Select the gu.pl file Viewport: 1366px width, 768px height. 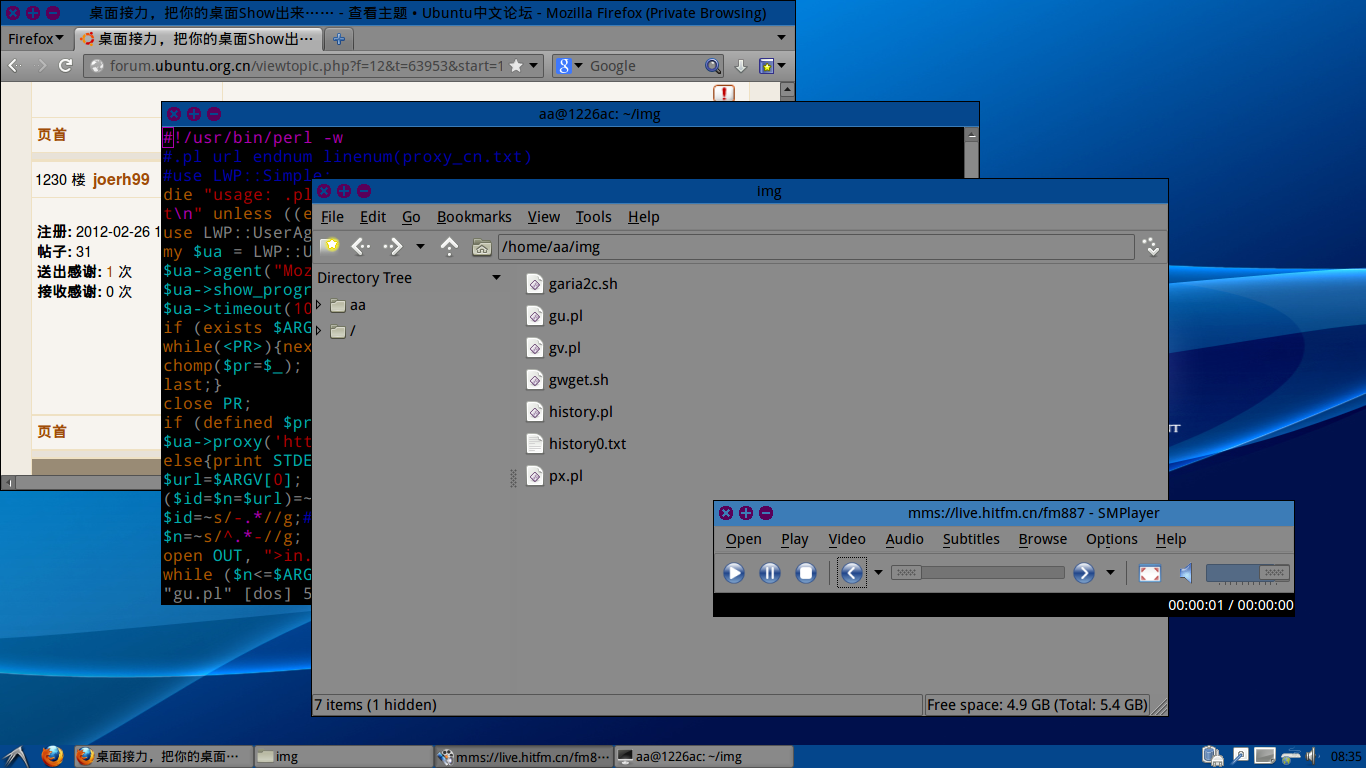(x=554, y=316)
